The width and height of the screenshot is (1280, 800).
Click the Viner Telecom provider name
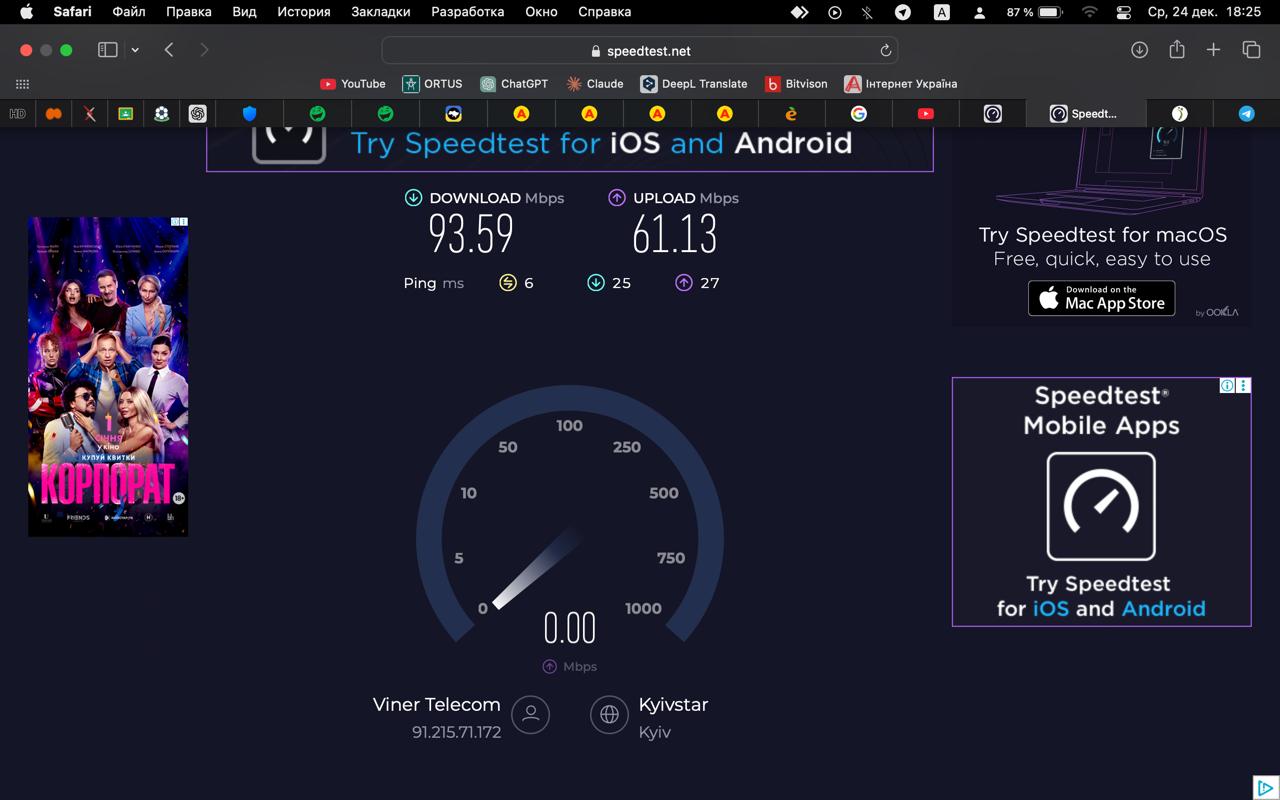437,705
